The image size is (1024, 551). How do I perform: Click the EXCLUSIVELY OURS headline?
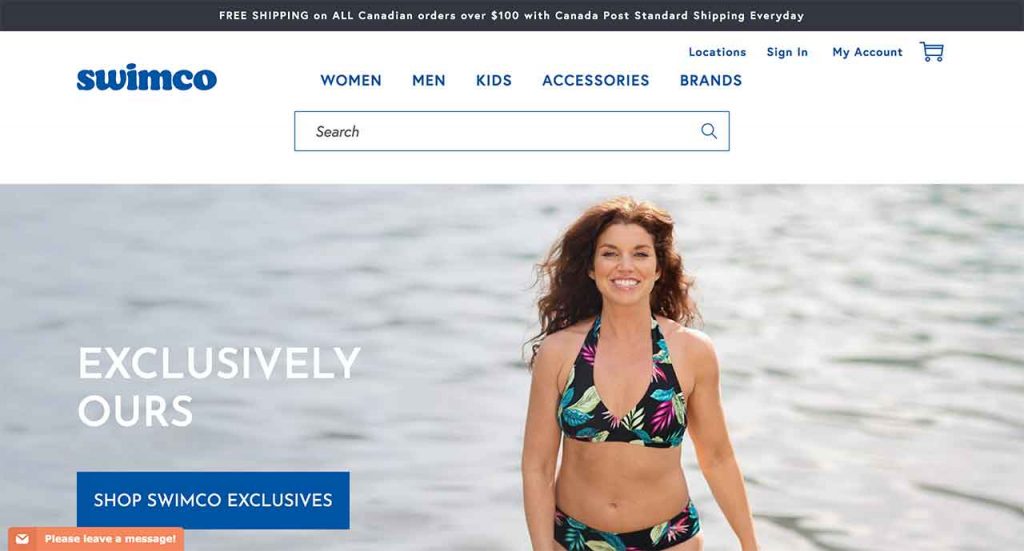point(219,386)
